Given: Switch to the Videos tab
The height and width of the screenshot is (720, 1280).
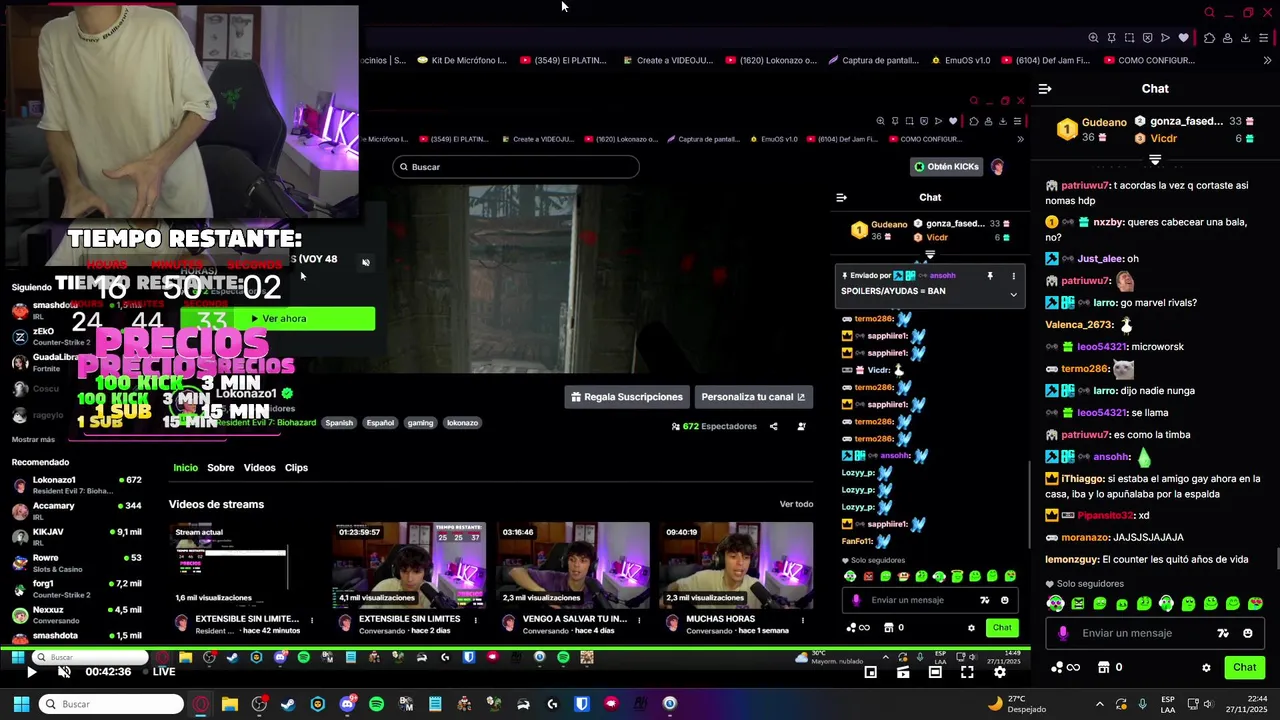Looking at the screenshot, I should point(259,468).
